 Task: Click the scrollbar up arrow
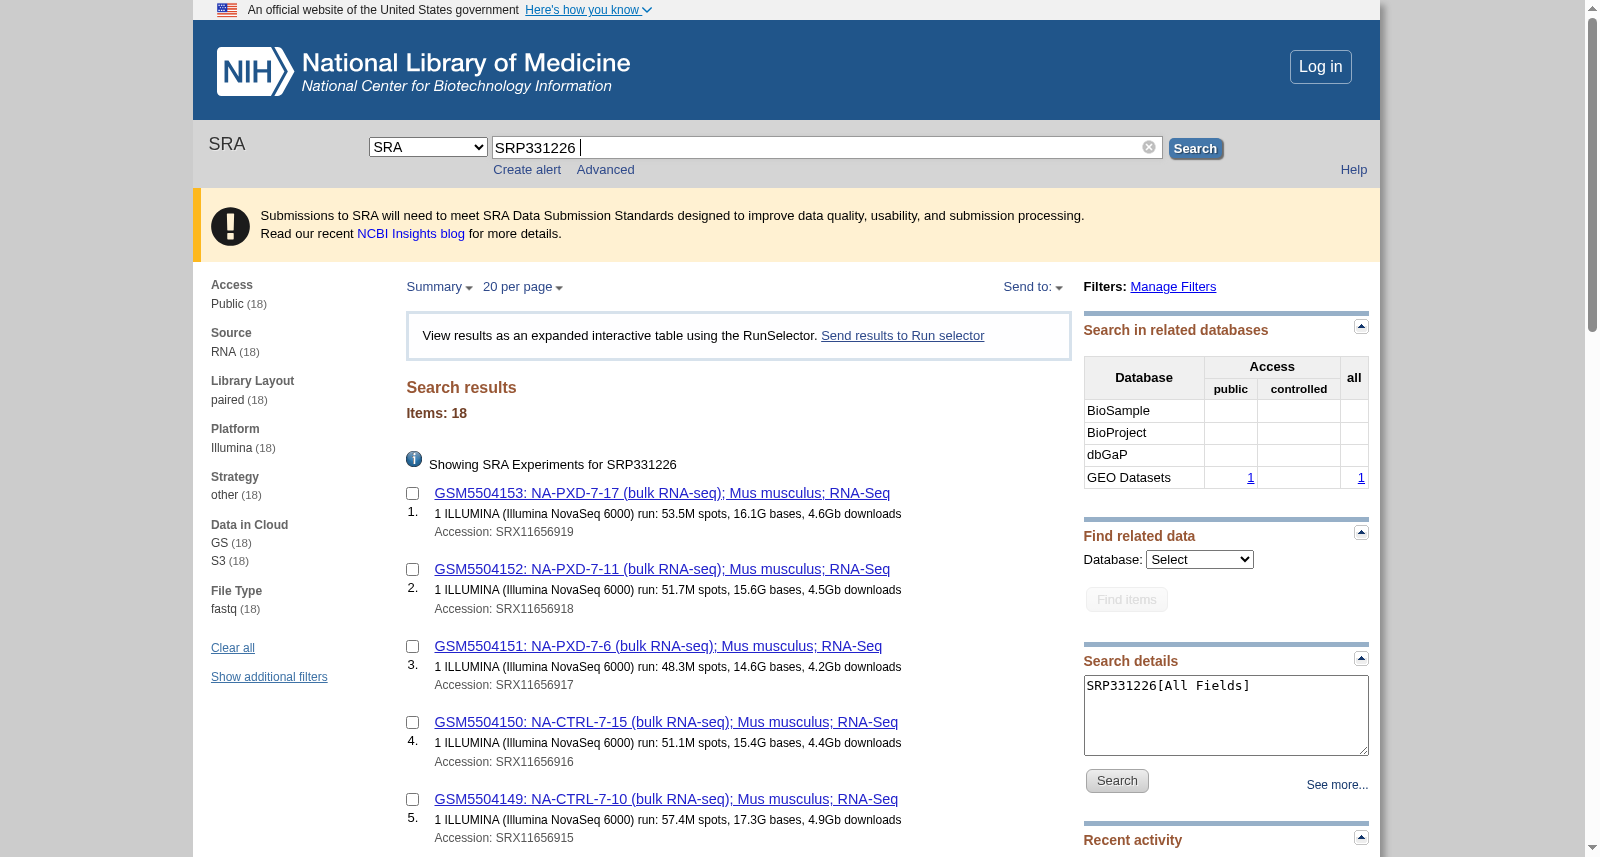pos(1592,7)
